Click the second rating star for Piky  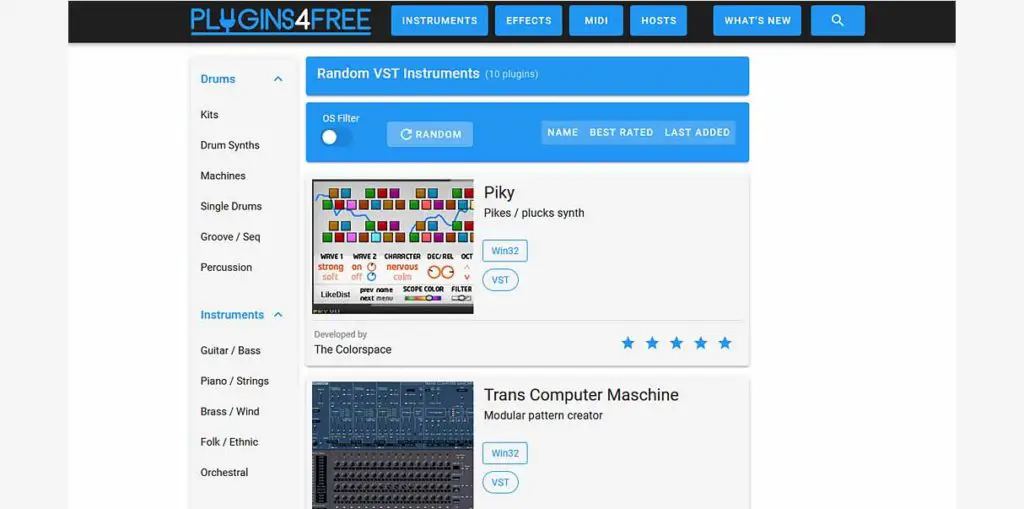click(x=652, y=343)
